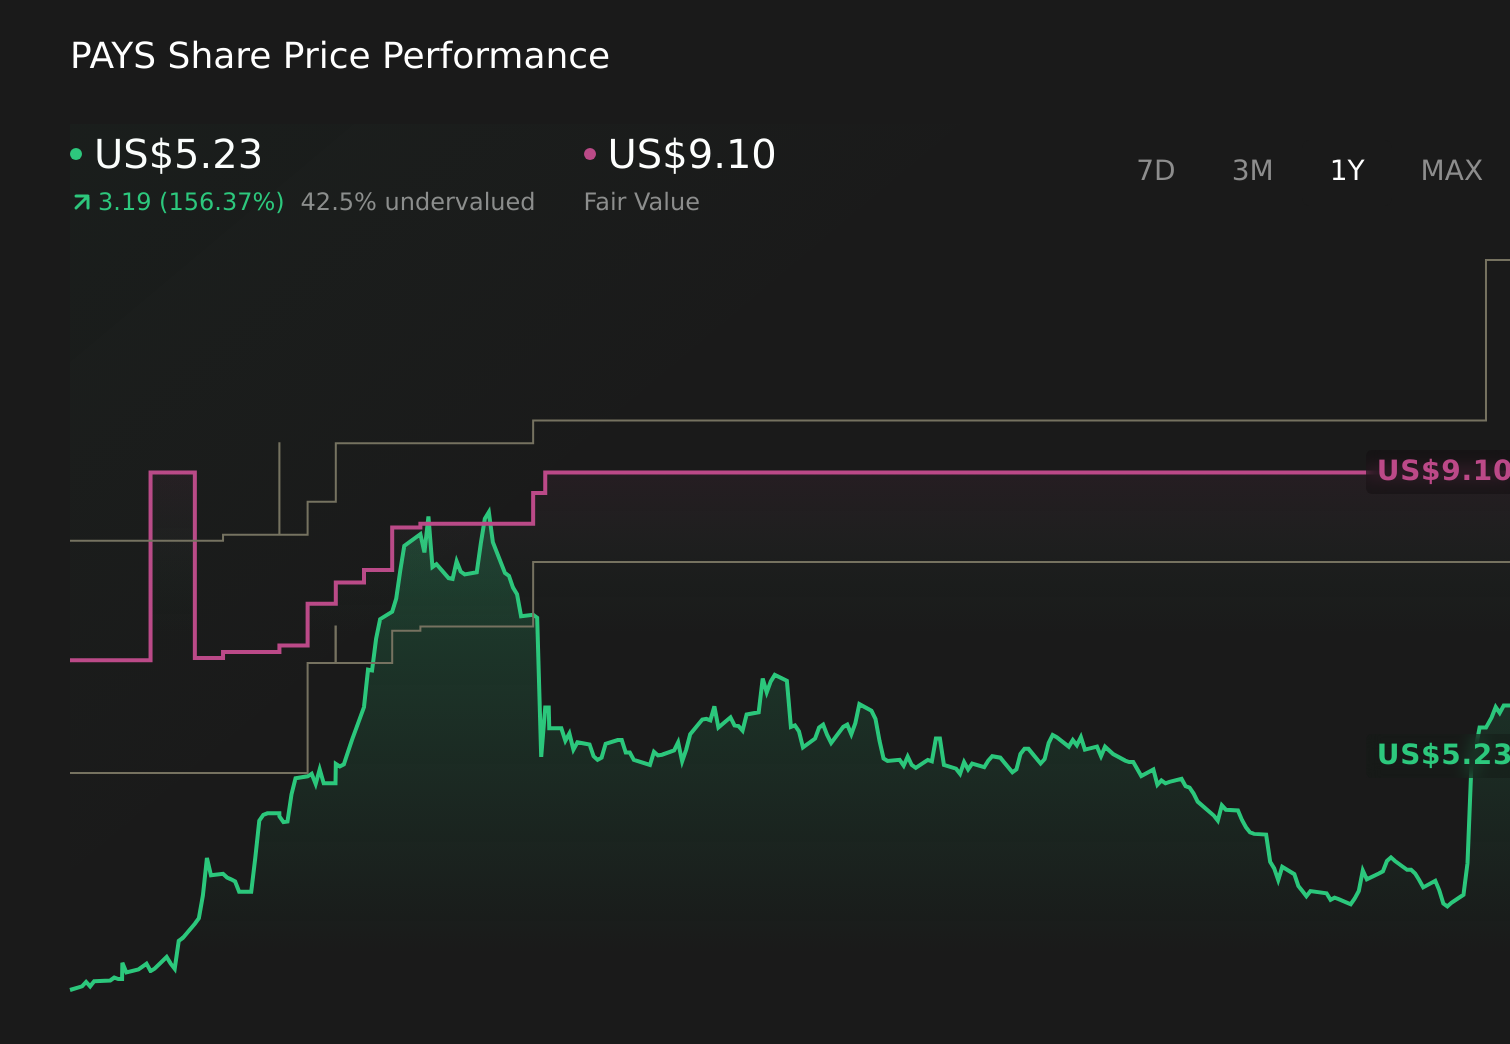Select the US$9.10 label on the chart
The height and width of the screenshot is (1044, 1510).
[x=1440, y=470]
